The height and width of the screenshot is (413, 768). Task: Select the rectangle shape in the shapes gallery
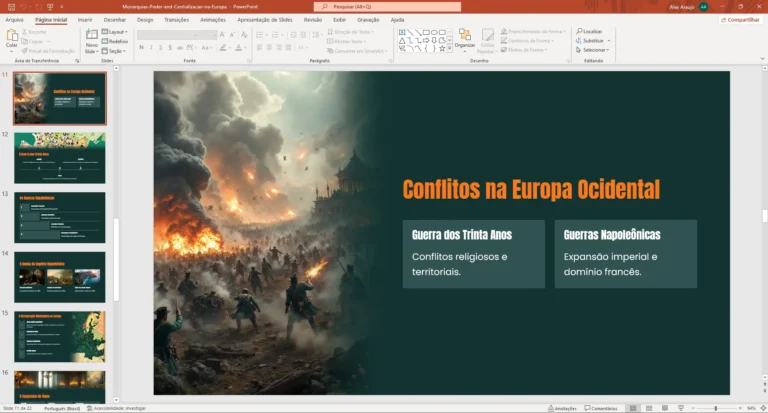pyautogui.click(x=426, y=32)
